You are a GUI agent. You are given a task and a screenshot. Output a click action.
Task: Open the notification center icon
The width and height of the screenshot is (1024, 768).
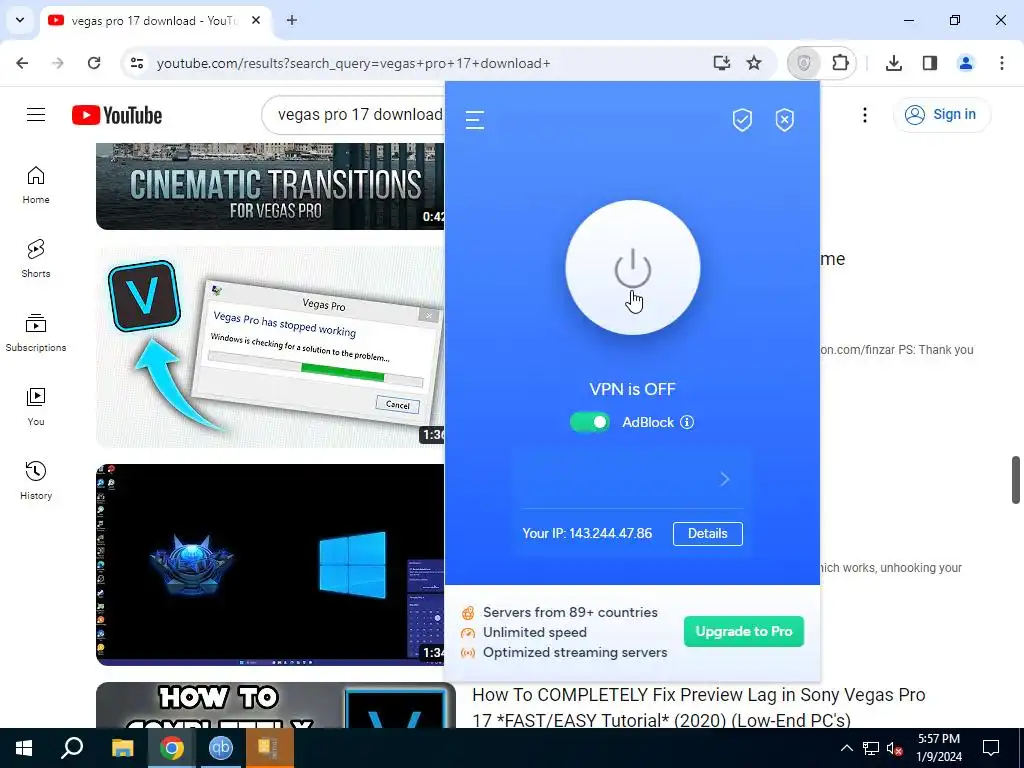point(991,748)
